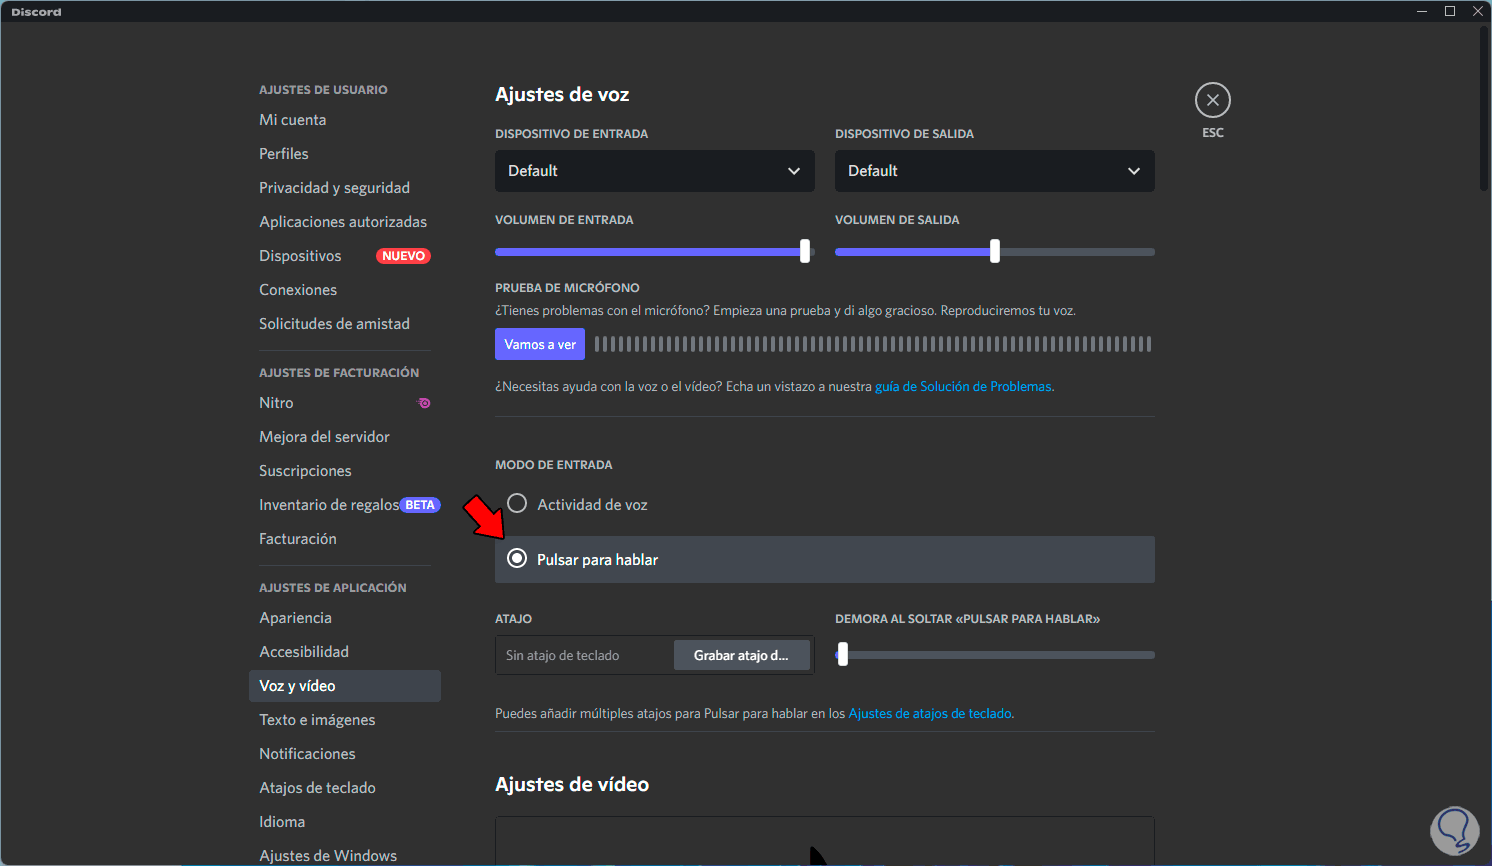Image resolution: width=1492 pixels, height=866 pixels.
Task: Select Voz y vídeo in sidebar
Action: [345, 686]
